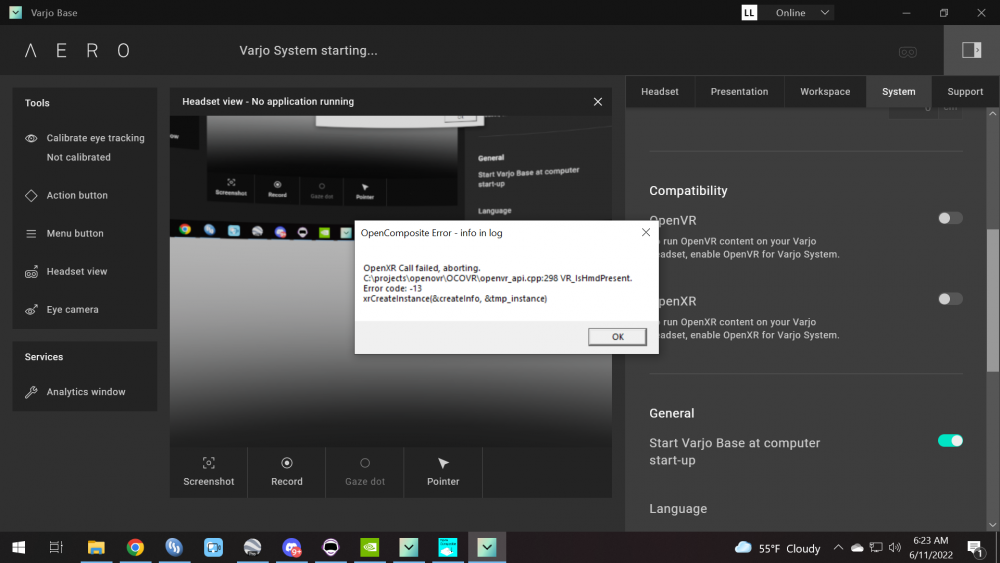Click the Screenshot capture icon
The width and height of the screenshot is (1000, 563).
(208, 463)
